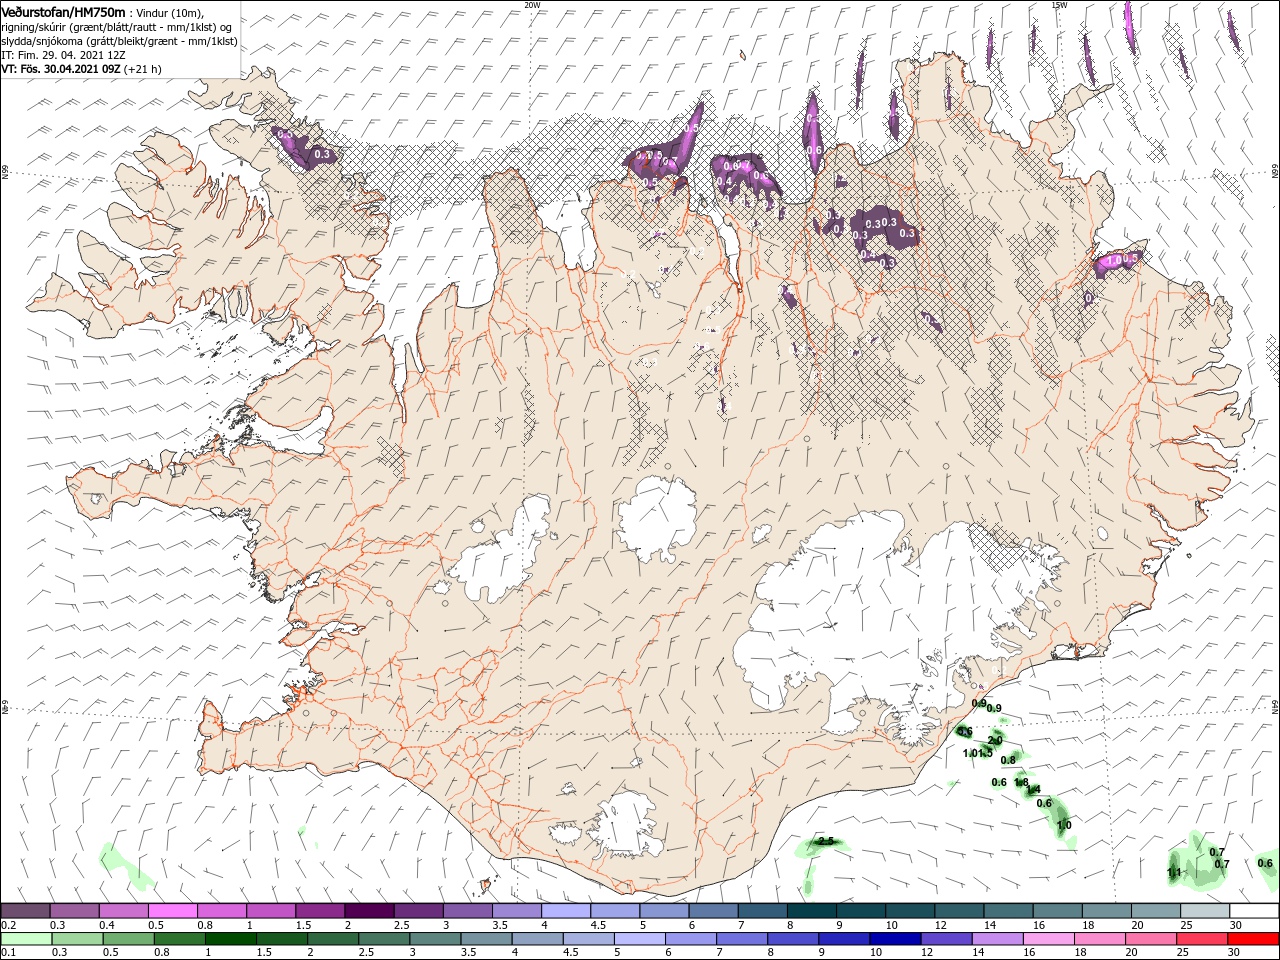Pick the bright red 30 swatch in the rain legend
Image resolution: width=1280 pixels, height=960 pixels.
coord(1254,939)
